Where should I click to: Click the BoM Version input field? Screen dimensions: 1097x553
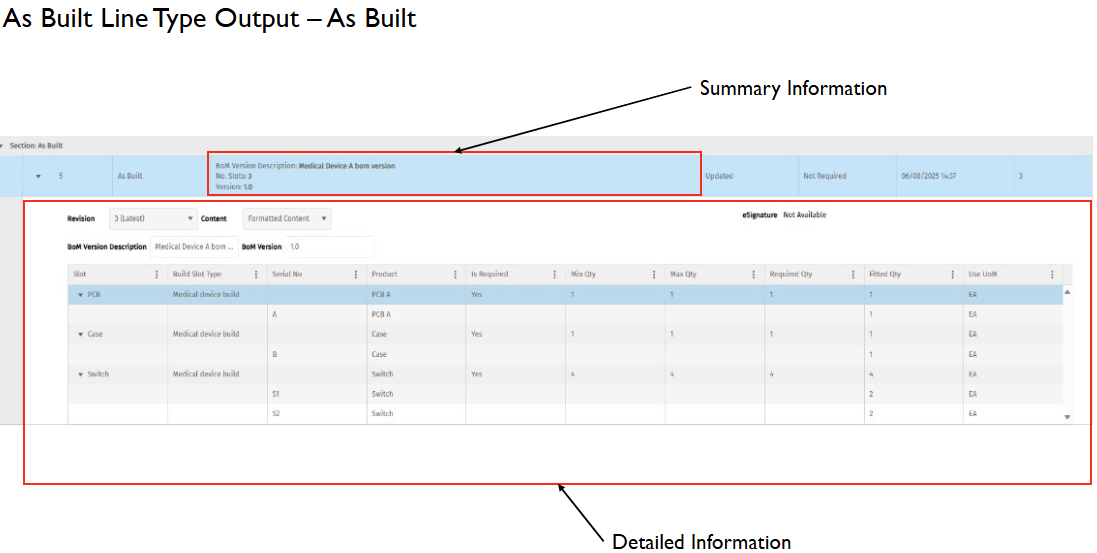[x=329, y=247]
